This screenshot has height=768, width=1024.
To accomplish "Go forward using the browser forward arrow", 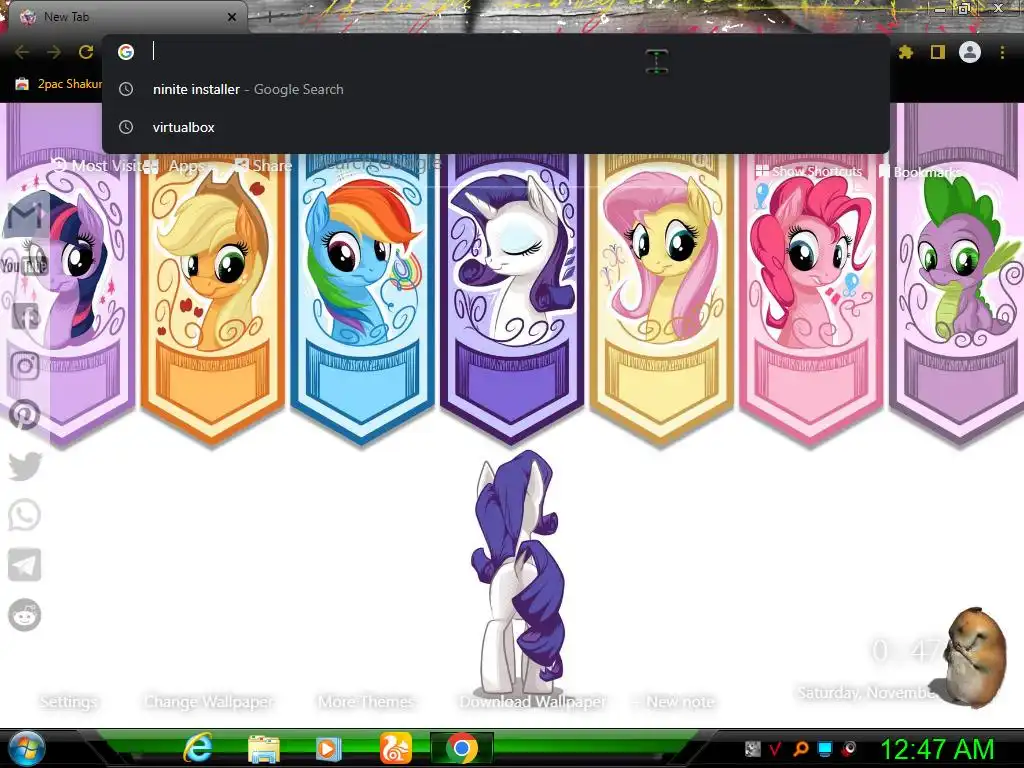I will pyautogui.click(x=54, y=52).
